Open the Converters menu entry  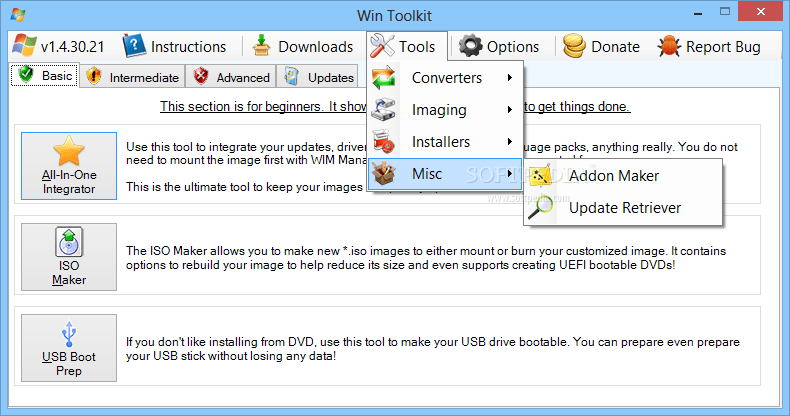[445, 78]
